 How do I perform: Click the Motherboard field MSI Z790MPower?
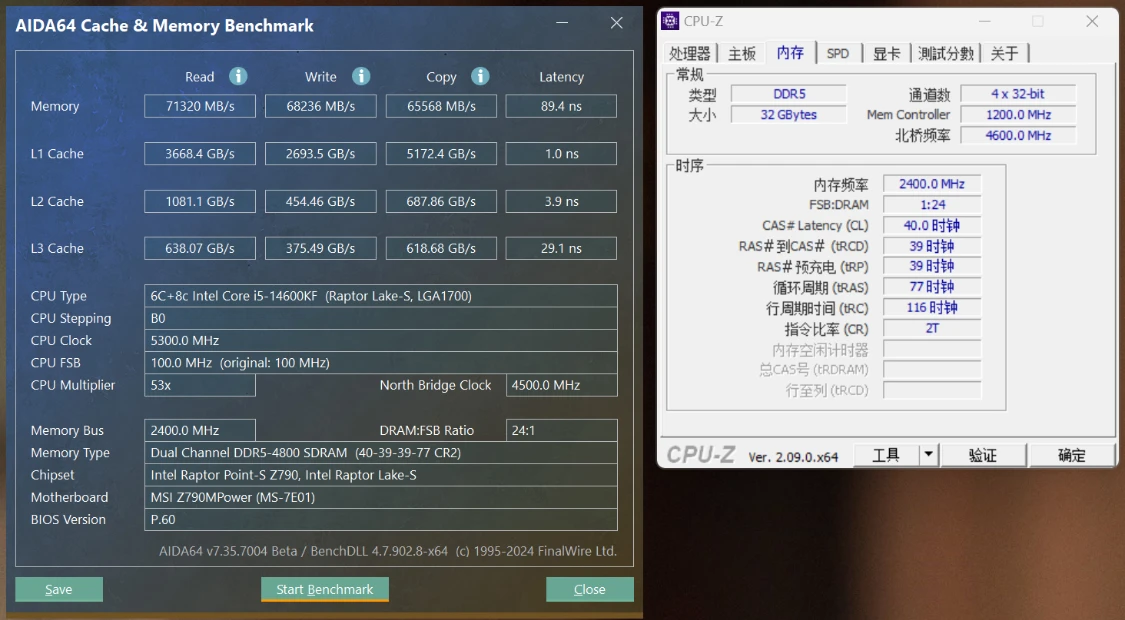(381, 497)
